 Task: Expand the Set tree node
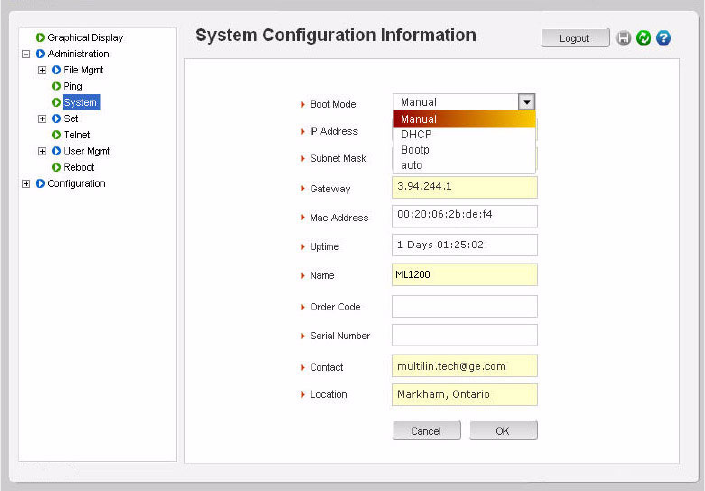[42, 119]
